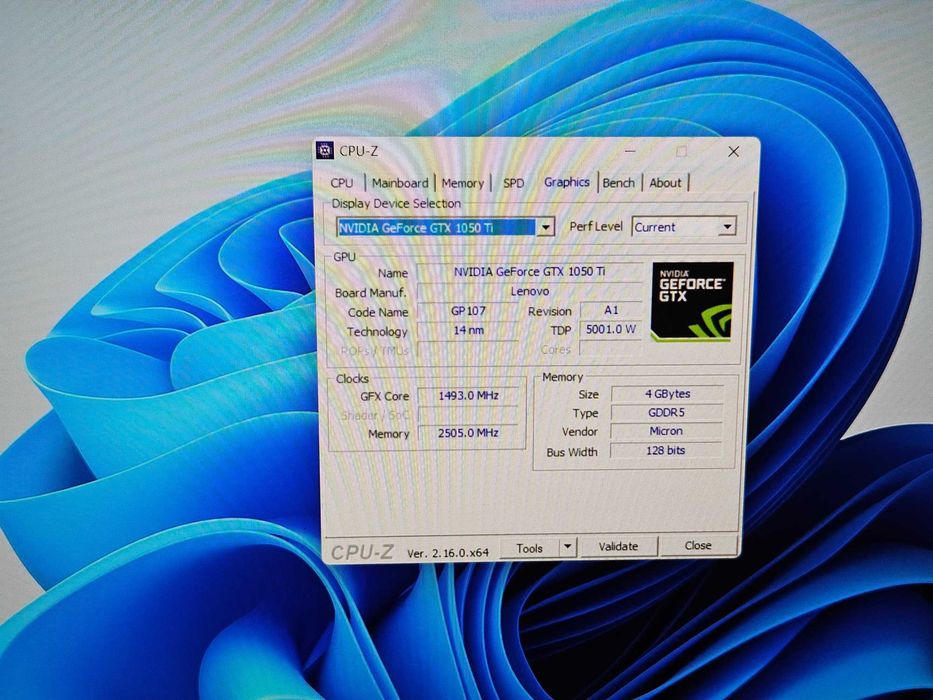Switch to the CPU tab
The width and height of the screenshot is (933, 700).
[342, 183]
